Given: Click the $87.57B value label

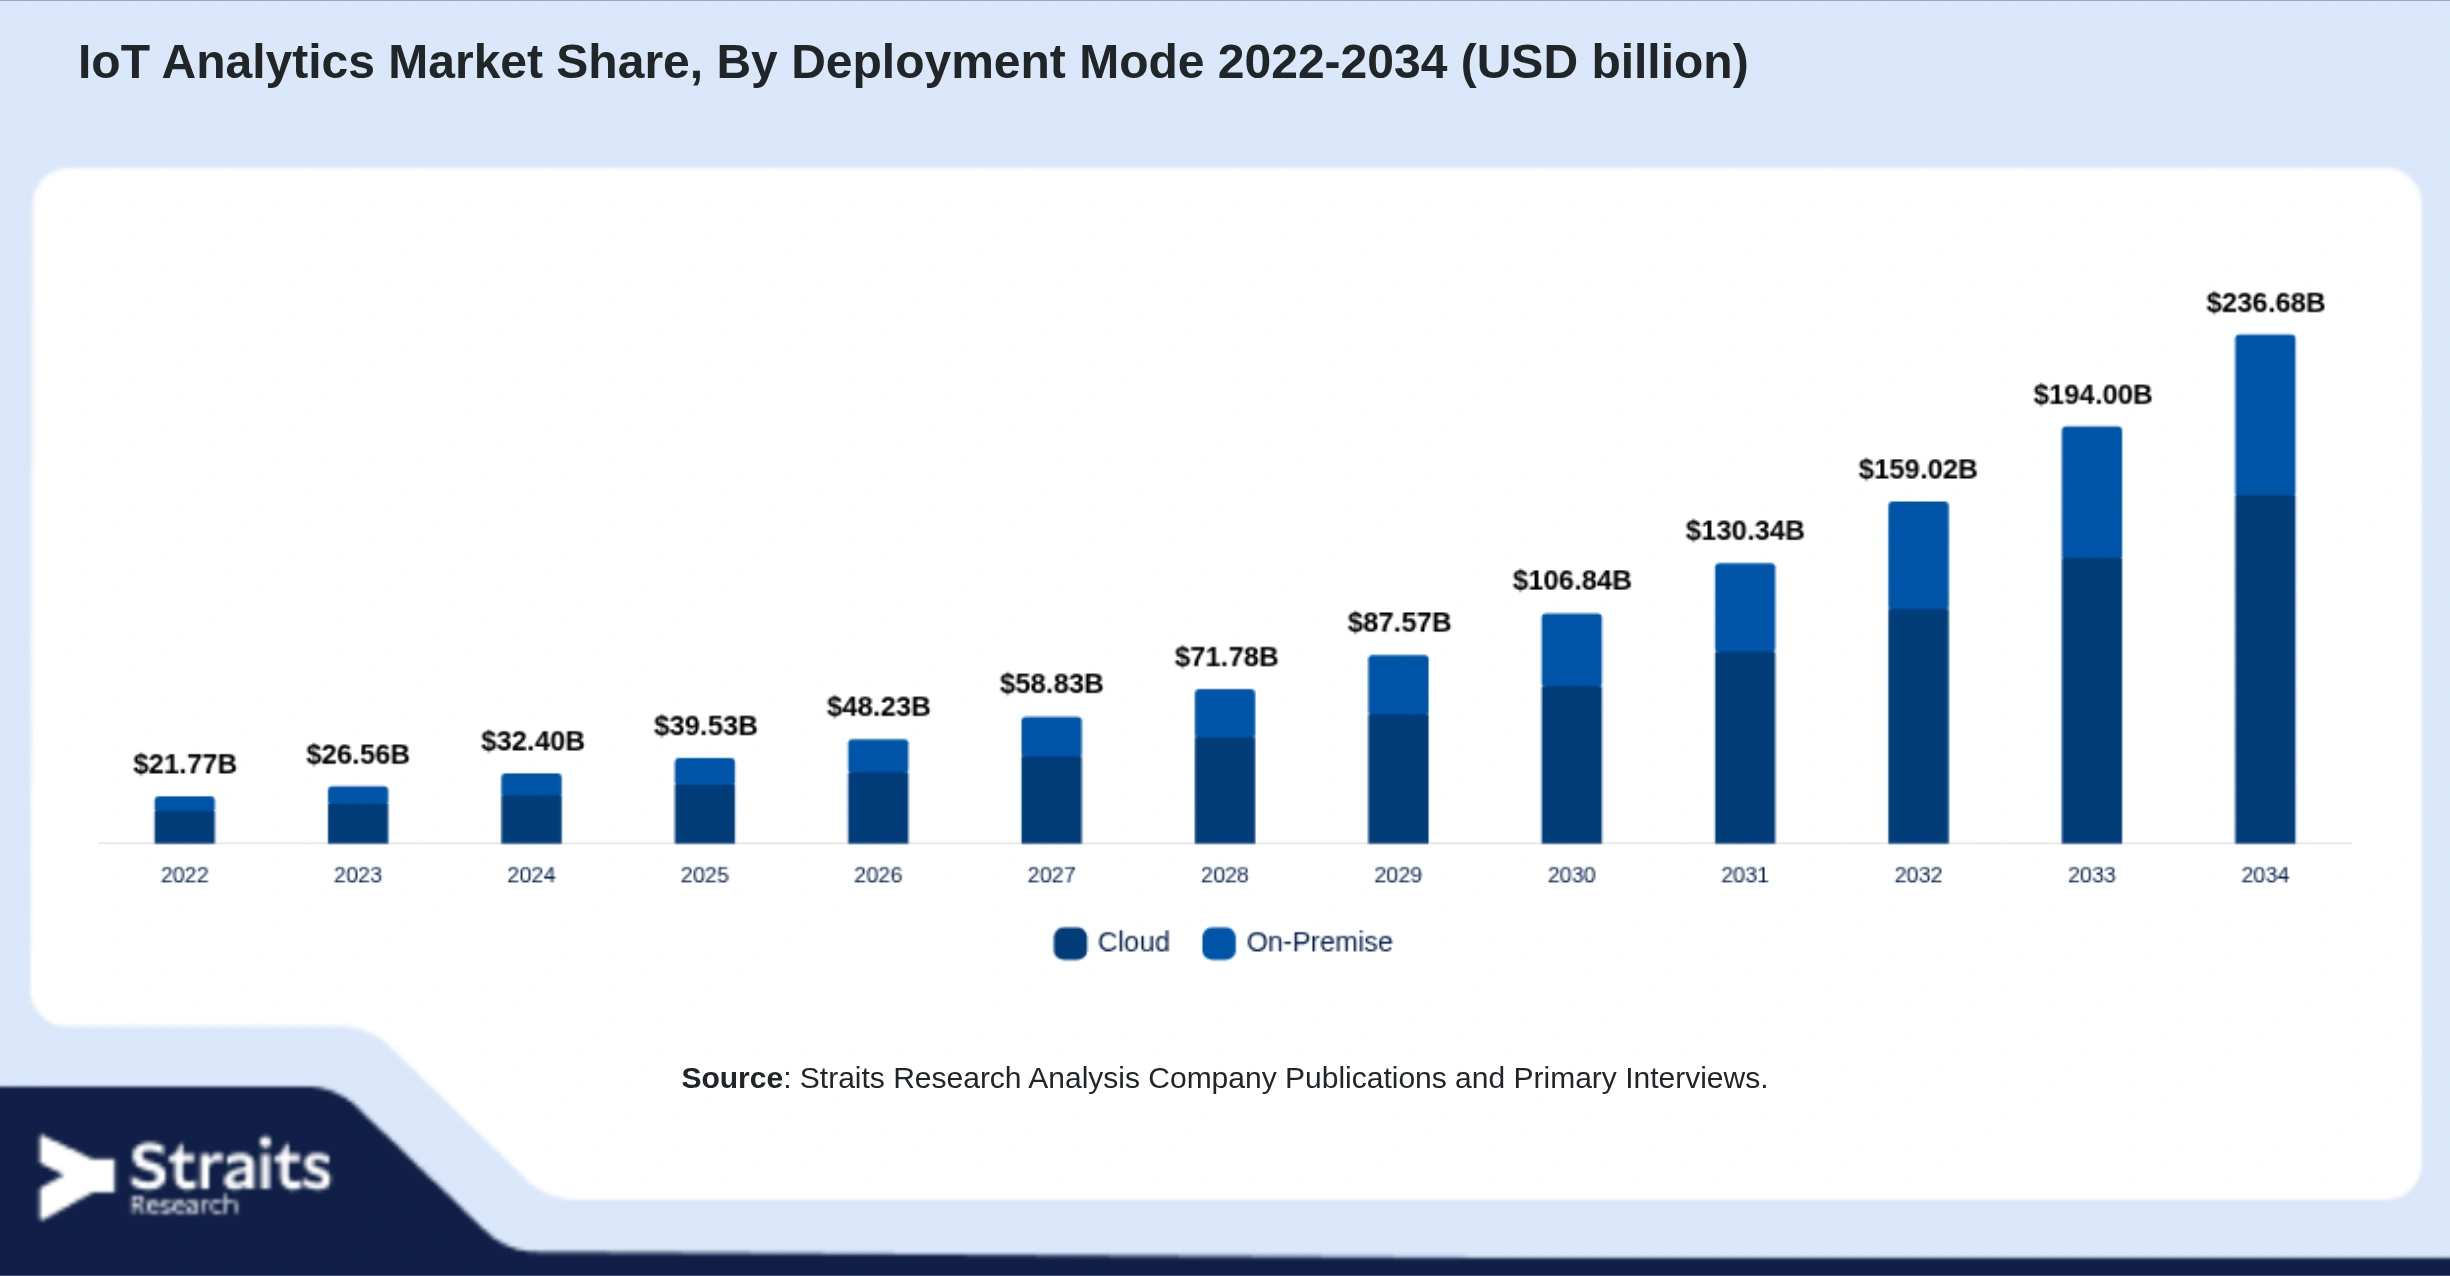Looking at the screenshot, I should tap(1399, 623).
